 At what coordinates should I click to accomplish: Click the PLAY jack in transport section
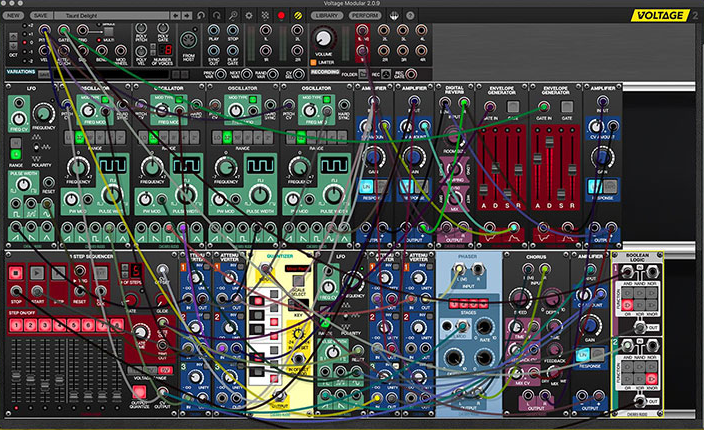pyautogui.click(x=214, y=31)
